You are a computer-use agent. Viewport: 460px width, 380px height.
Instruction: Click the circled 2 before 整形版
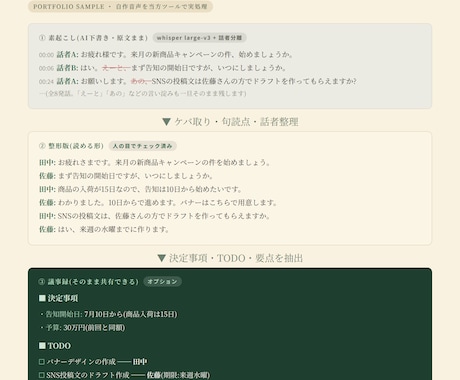click(42, 146)
